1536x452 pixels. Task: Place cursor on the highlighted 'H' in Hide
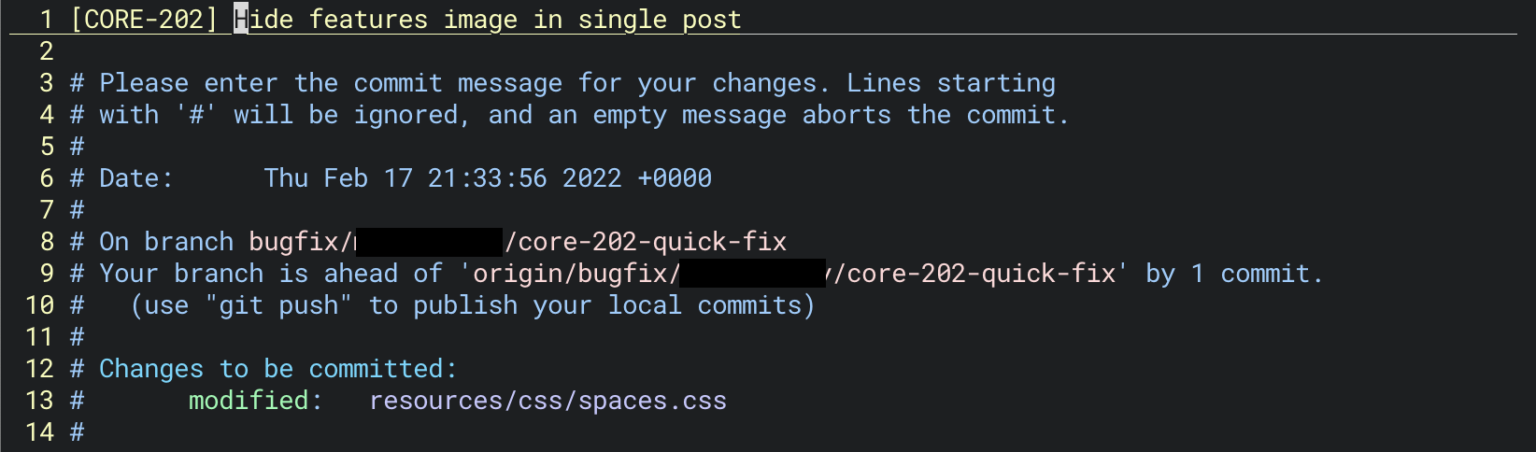click(241, 19)
